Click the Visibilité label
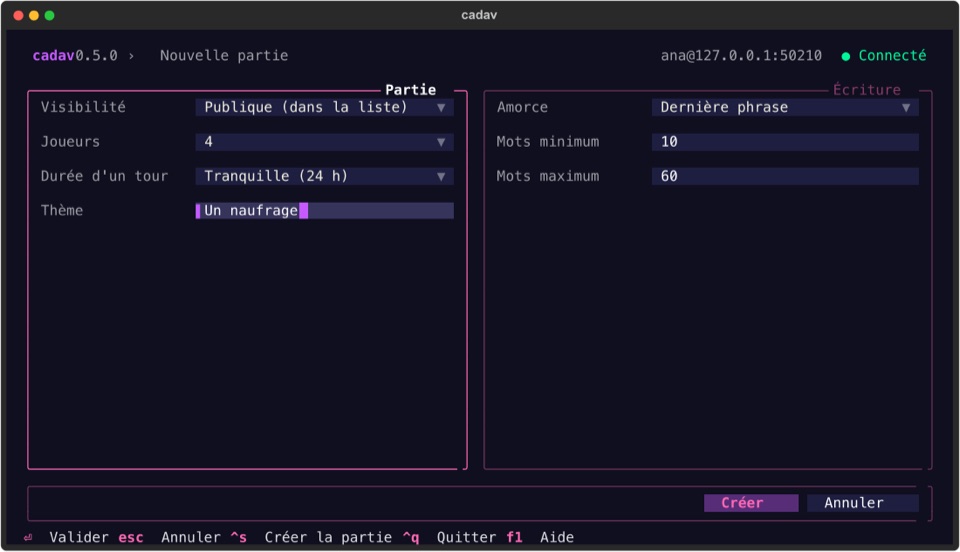This screenshot has width=960, height=552. pos(83,107)
